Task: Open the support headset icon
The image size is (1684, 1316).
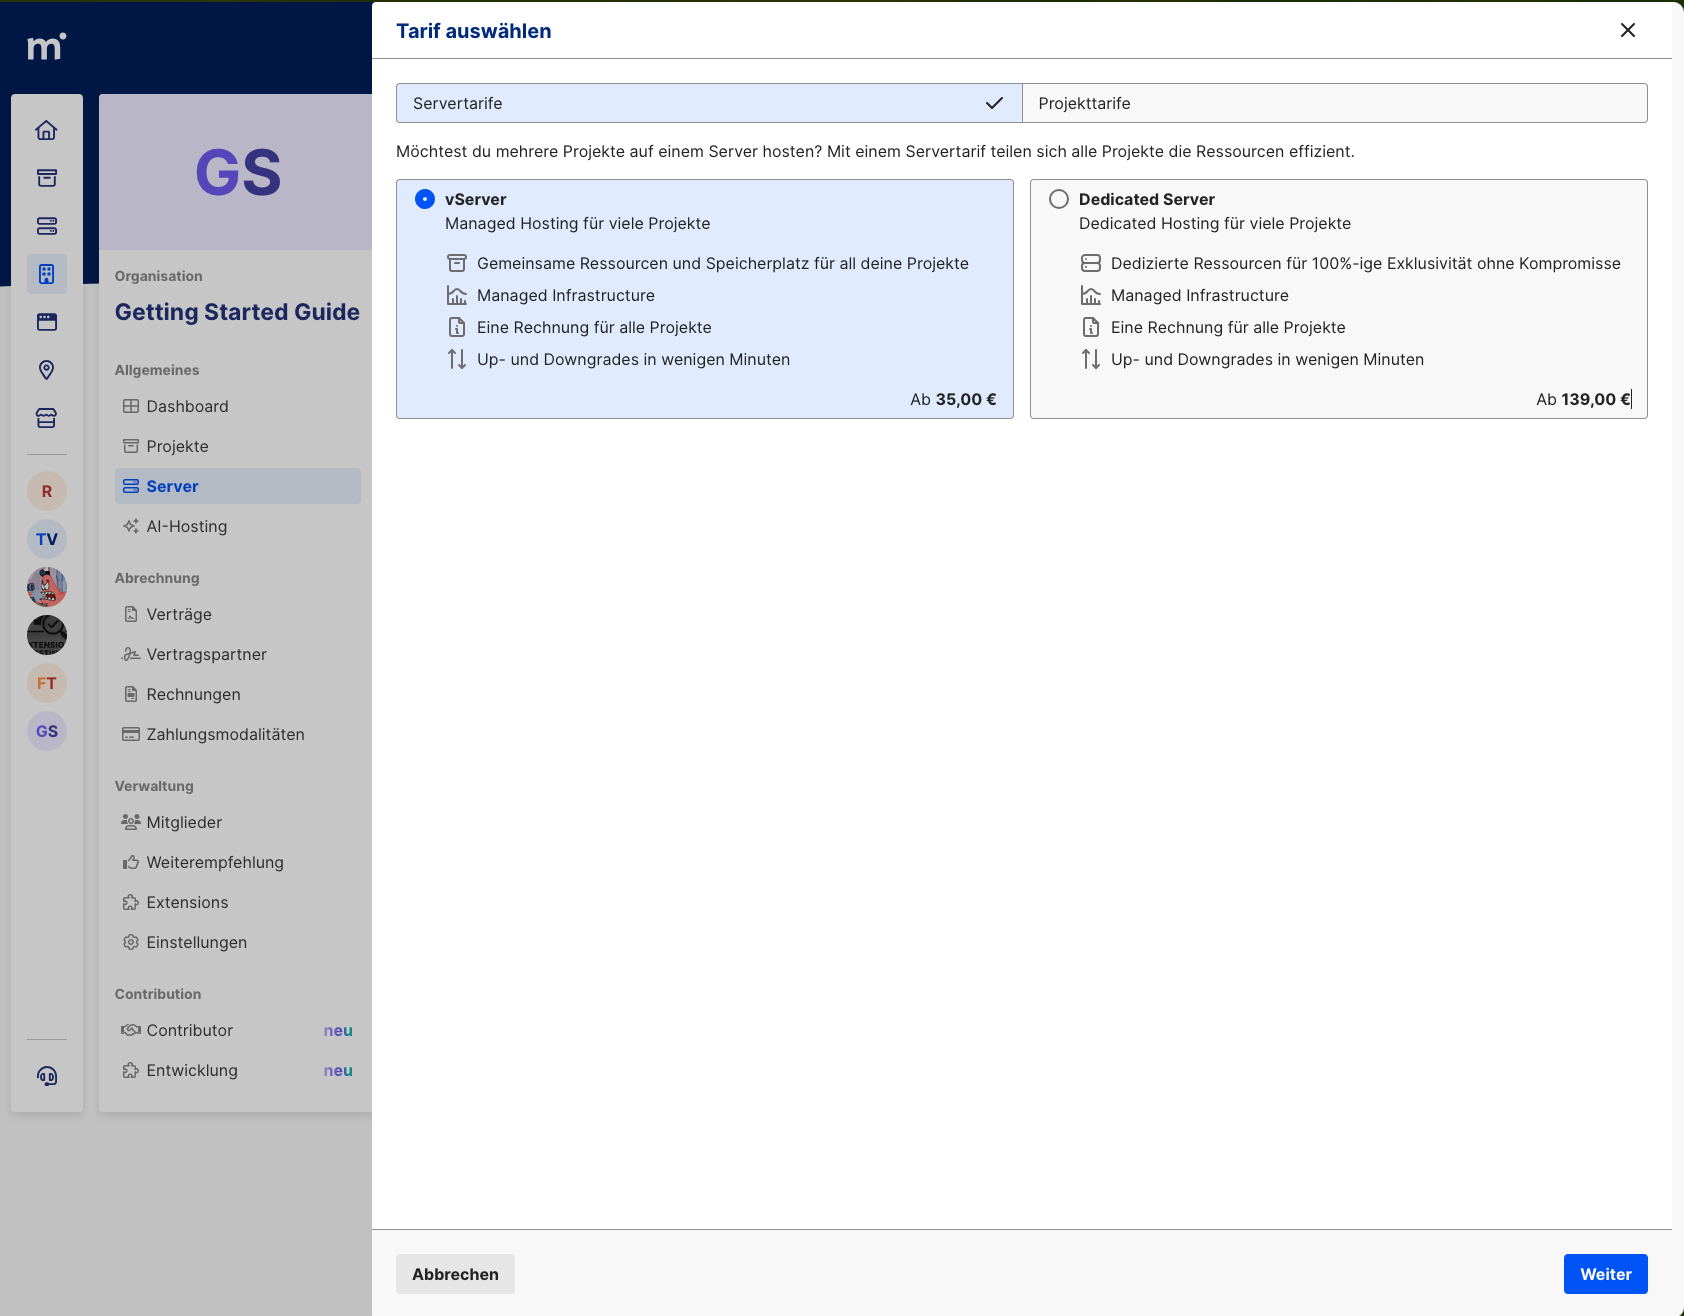Action: 47,1076
